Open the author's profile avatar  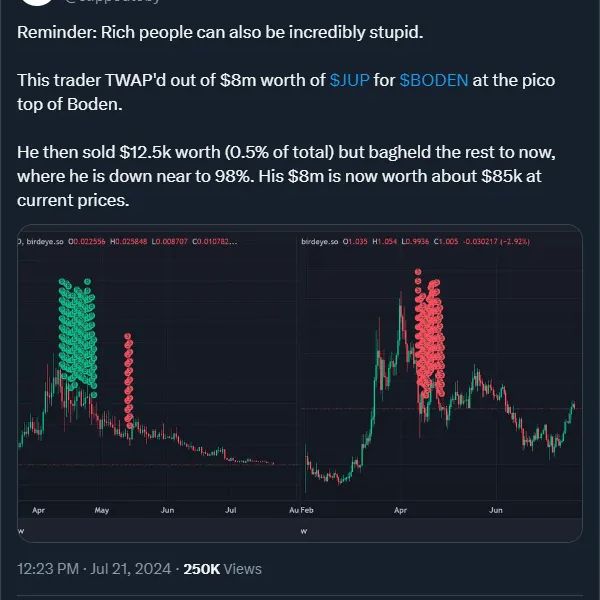[x=37, y=2]
